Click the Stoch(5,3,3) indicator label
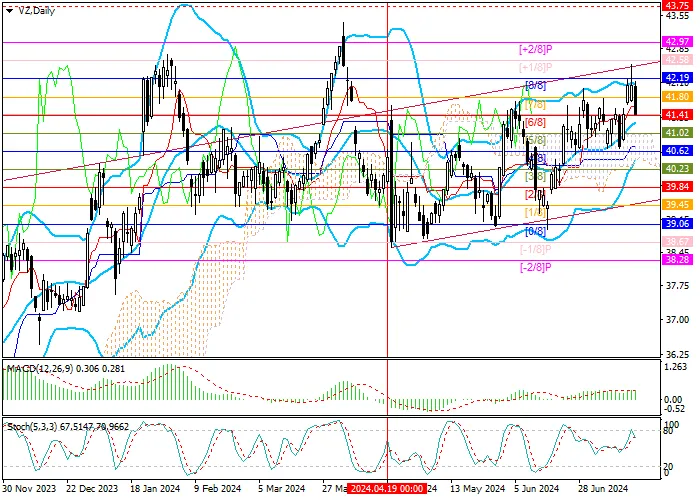 pos(32,427)
